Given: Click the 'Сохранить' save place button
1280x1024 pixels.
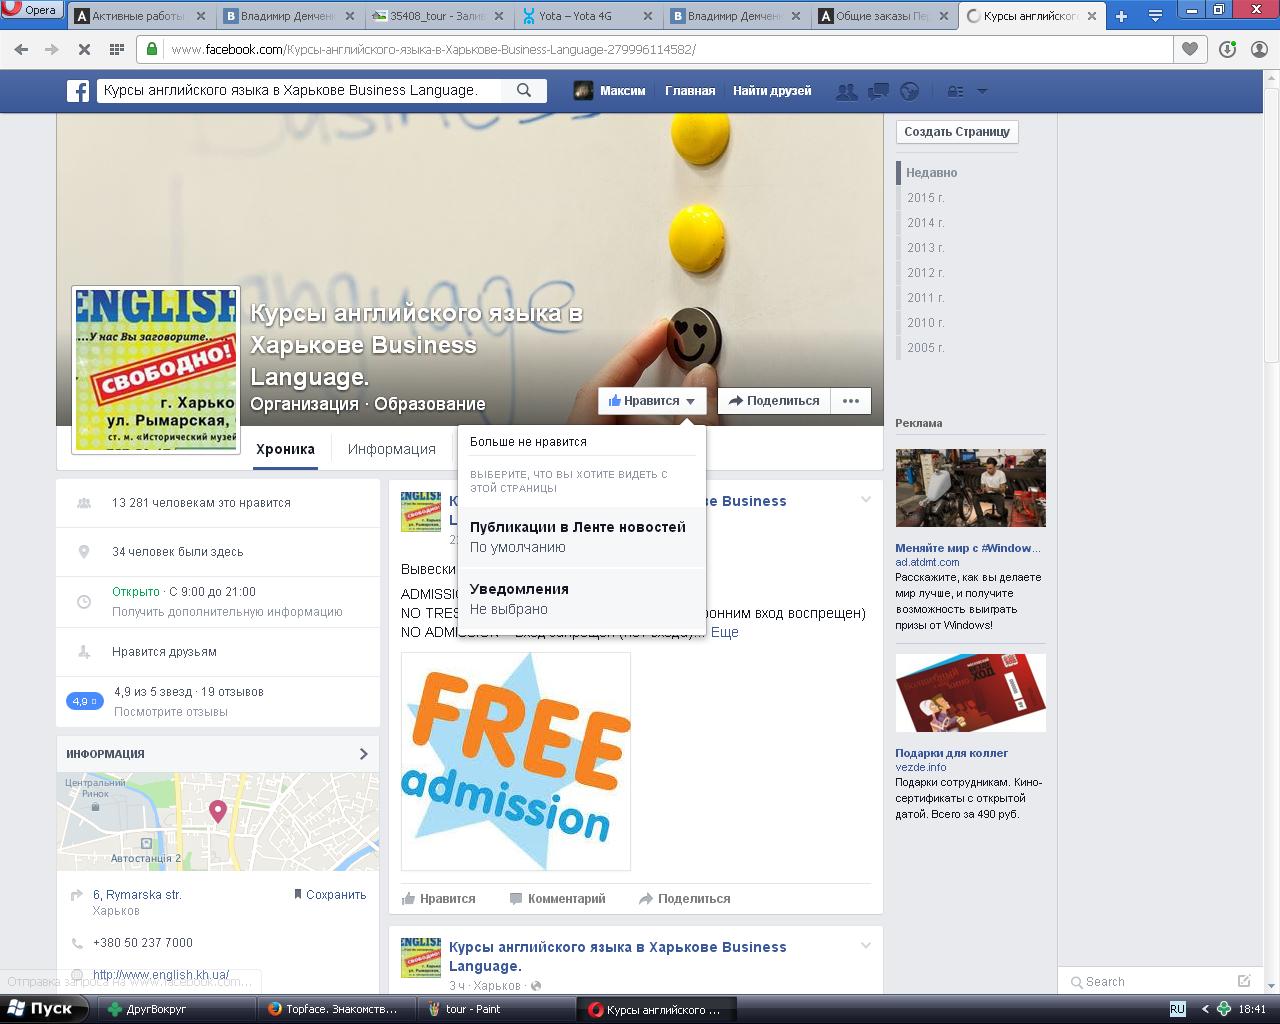Looking at the screenshot, I should click(x=330, y=895).
